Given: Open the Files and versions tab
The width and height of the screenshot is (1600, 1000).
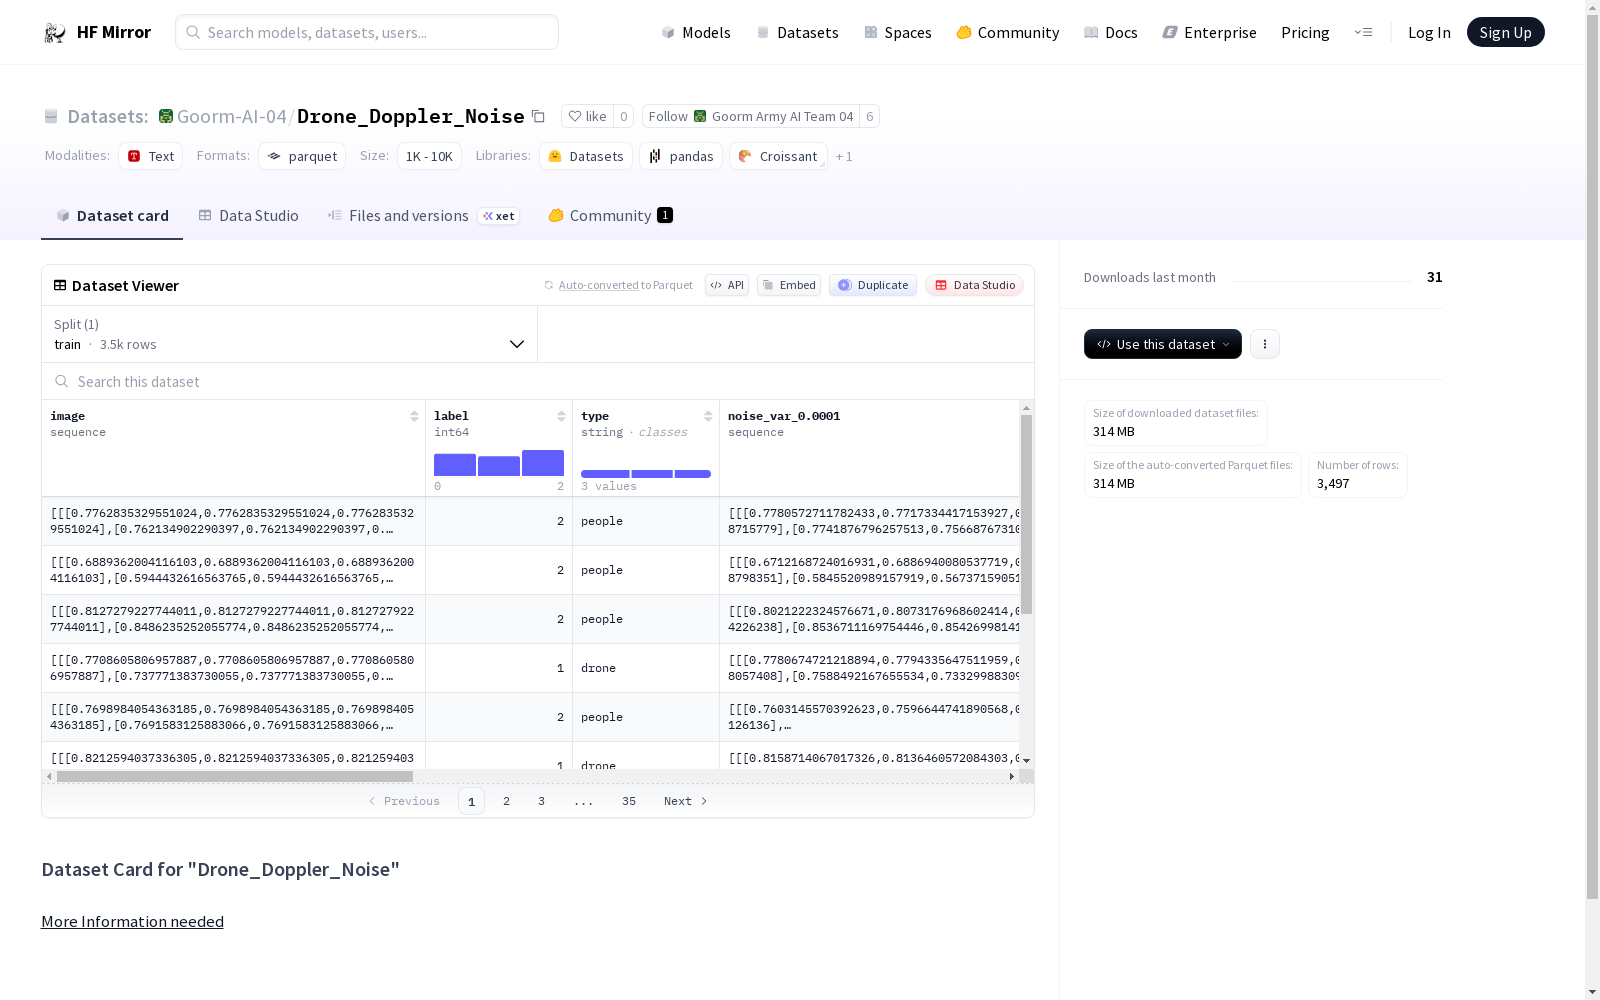Looking at the screenshot, I should coord(423,216).
